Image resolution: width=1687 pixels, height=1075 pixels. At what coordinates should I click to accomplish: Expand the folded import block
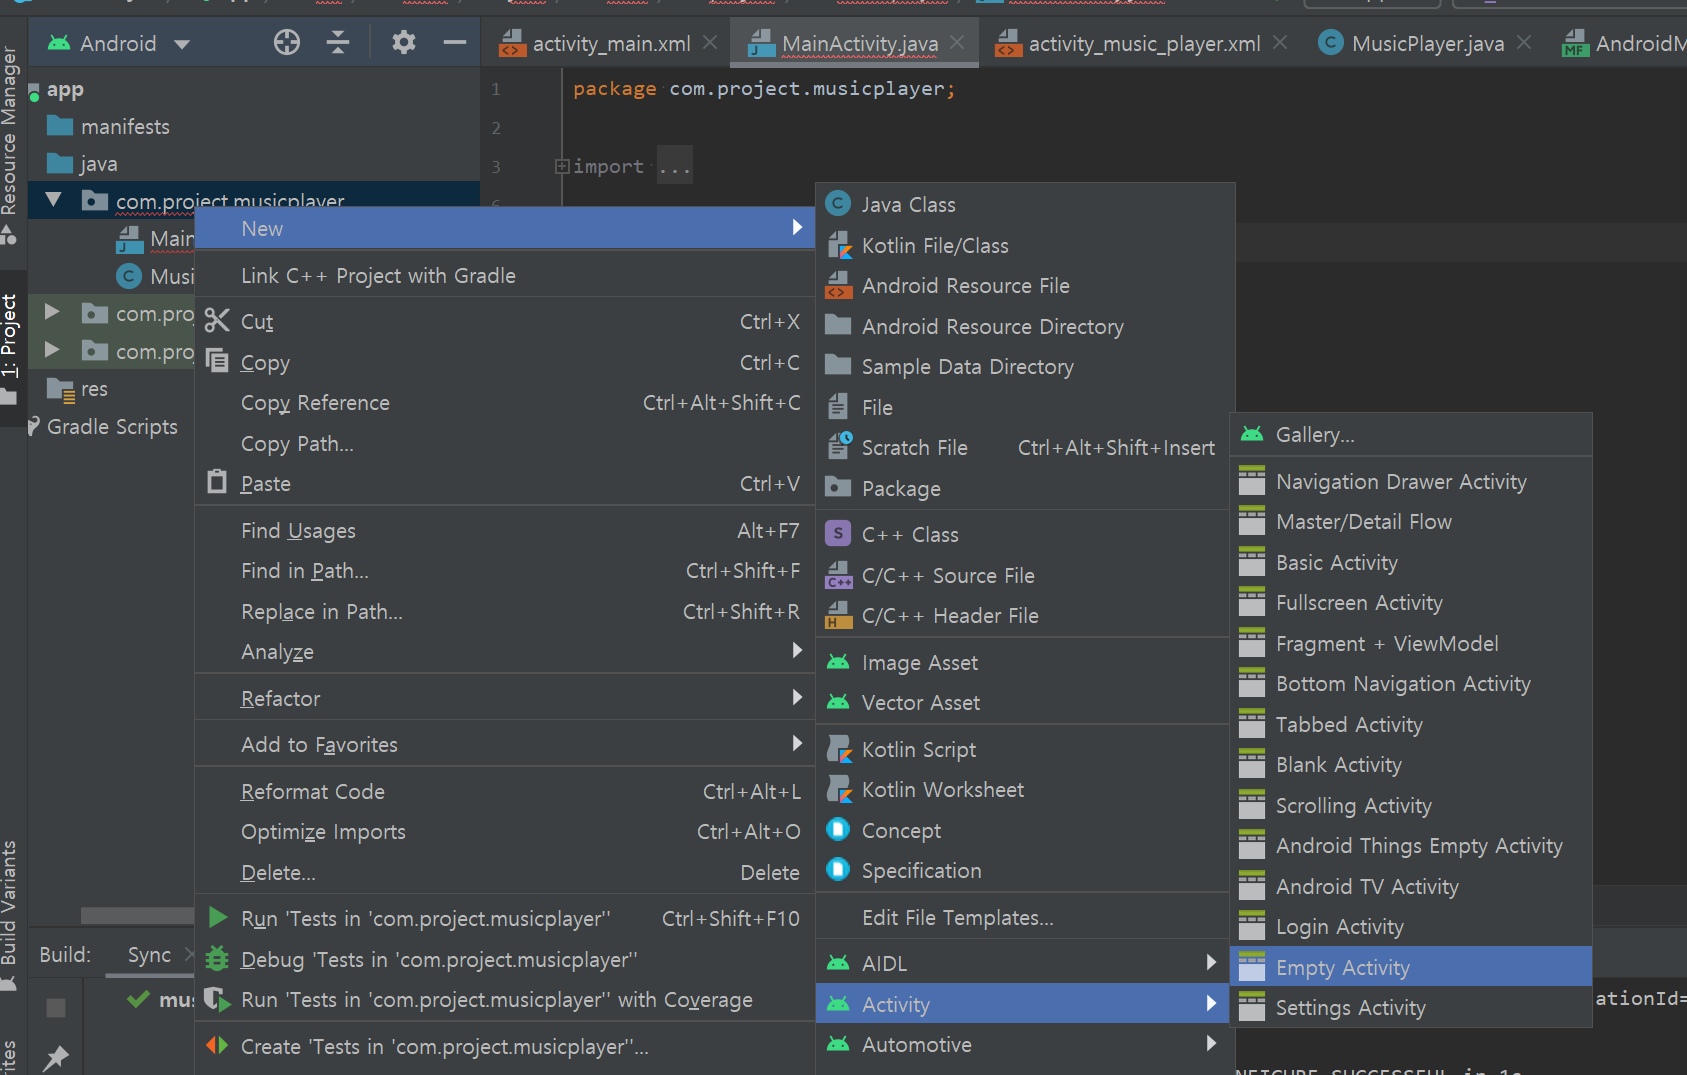click(562, 166)
